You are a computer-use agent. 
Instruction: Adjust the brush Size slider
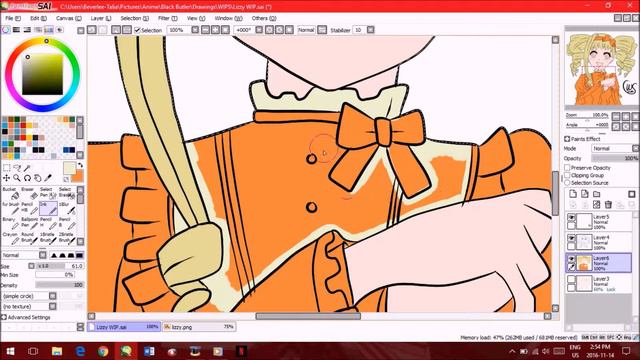click(x=60, y=266)
